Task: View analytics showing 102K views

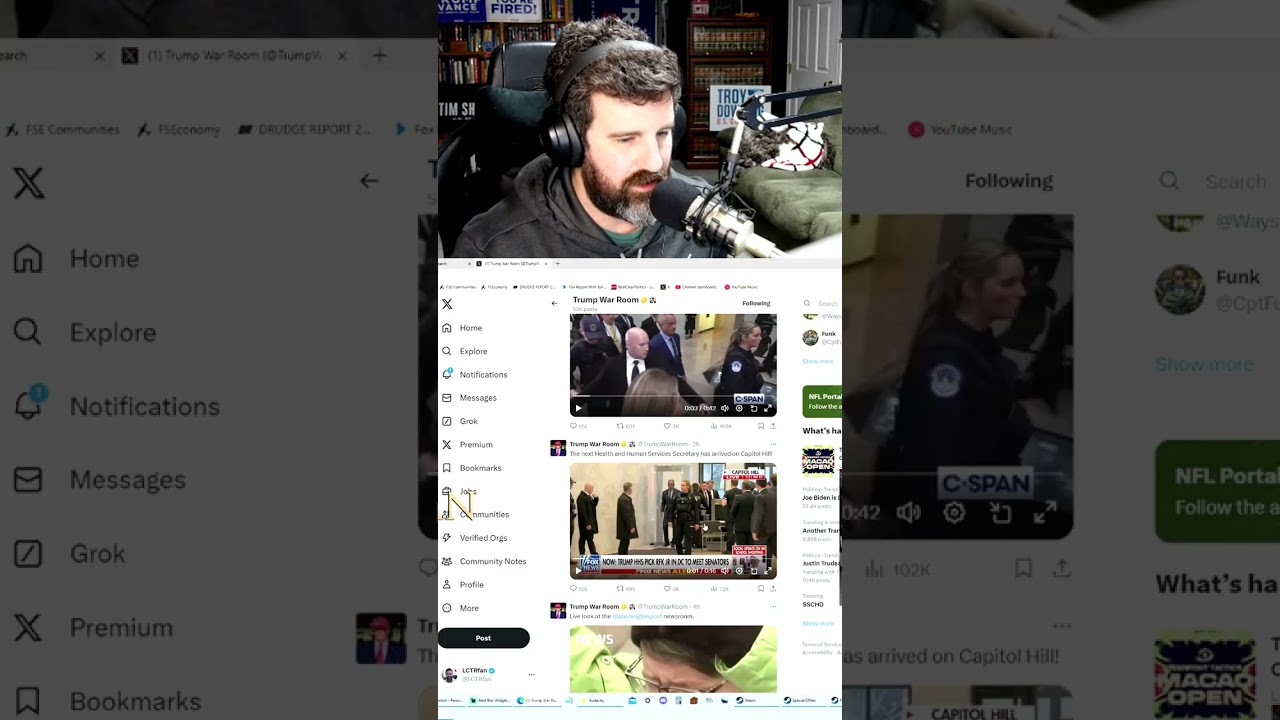Action: pos(722,426)
